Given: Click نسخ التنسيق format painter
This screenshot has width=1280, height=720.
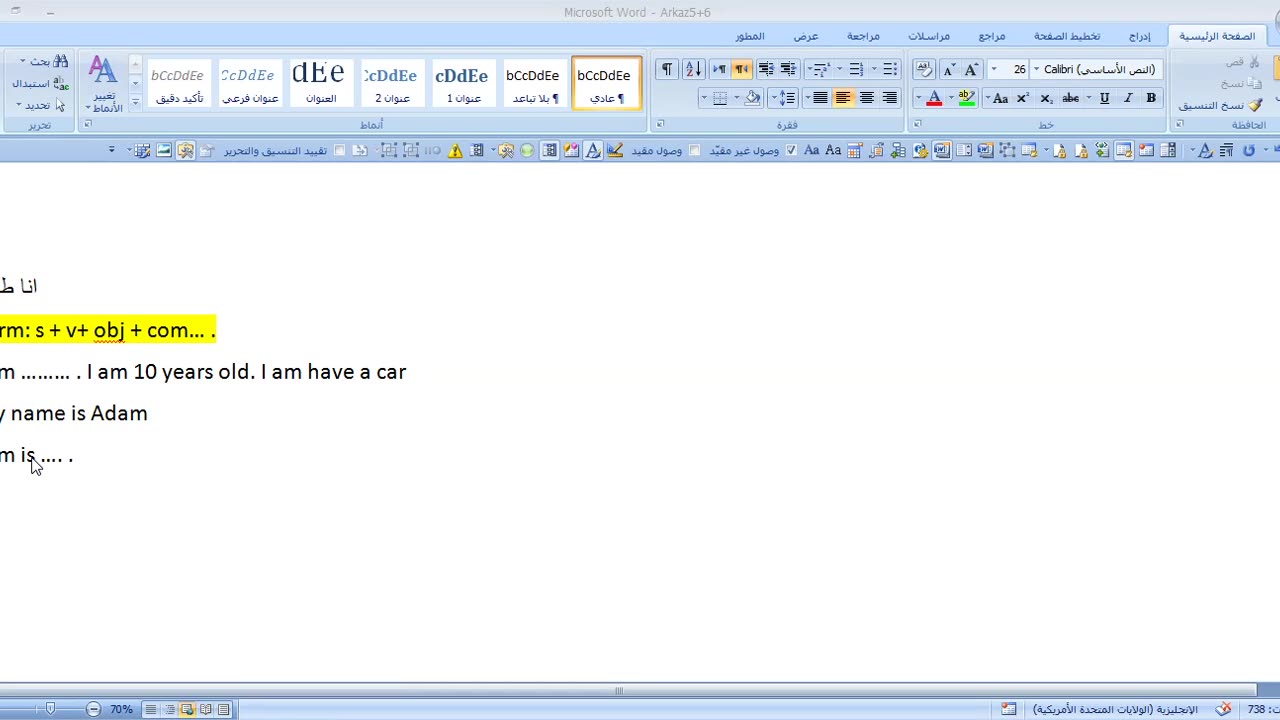Looking at the screenshot, I should click(x=1219, y=105).
